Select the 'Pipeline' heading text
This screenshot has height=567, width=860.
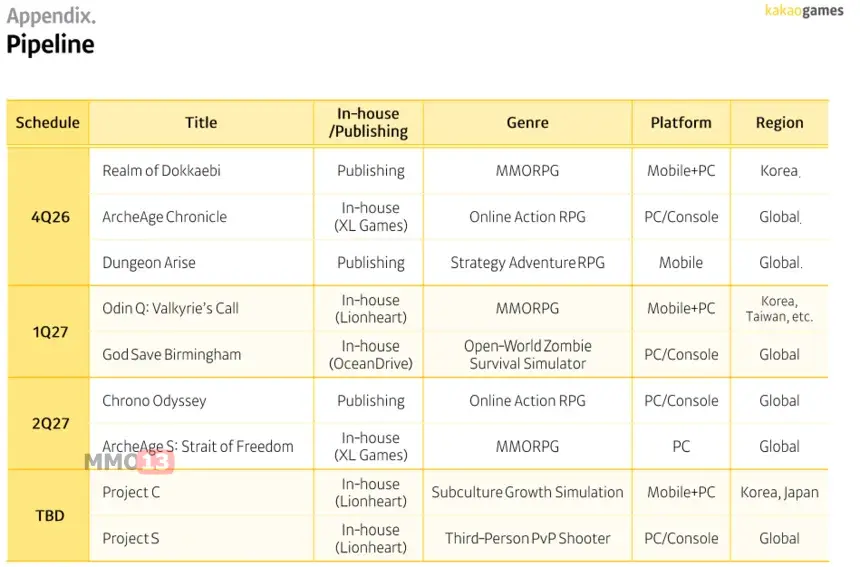pyautogui.click(x=50, y=44)
